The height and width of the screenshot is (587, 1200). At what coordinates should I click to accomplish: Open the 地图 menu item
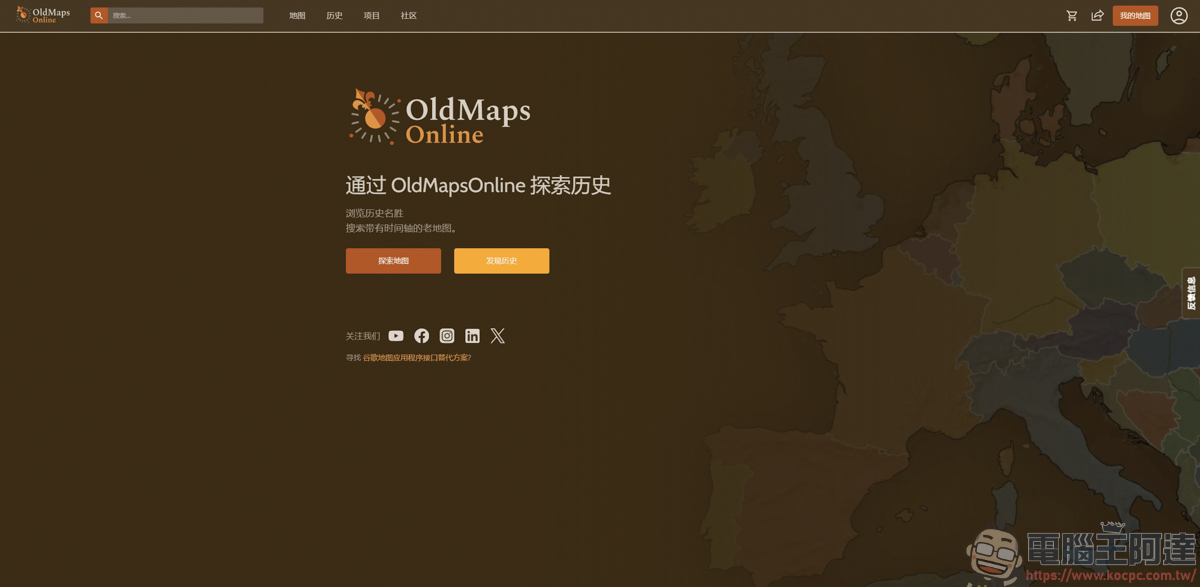(297, 16)
